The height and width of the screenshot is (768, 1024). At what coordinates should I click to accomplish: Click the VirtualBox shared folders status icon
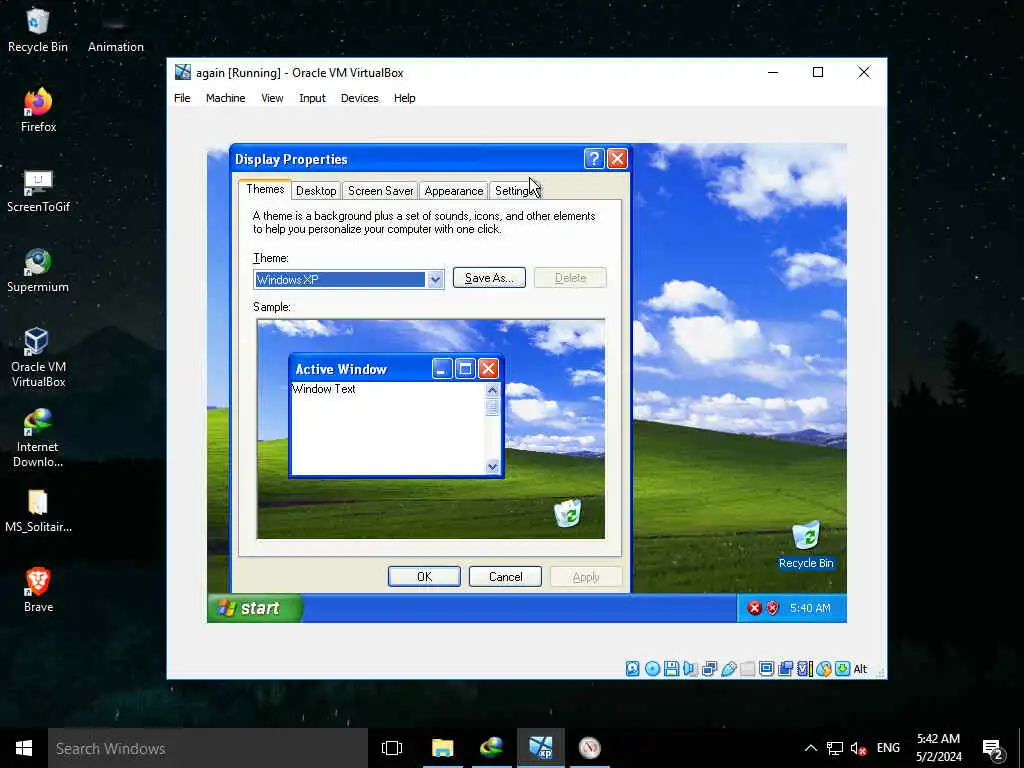(x=748, y=669)
